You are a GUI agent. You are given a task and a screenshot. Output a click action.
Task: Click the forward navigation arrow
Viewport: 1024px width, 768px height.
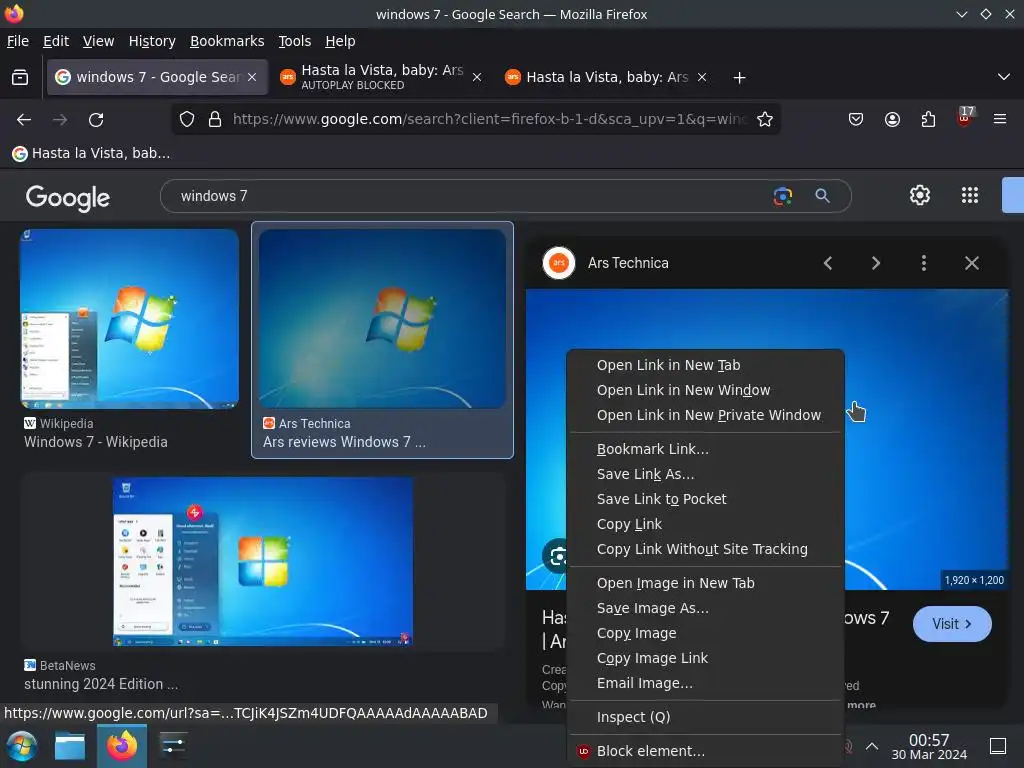click(x=60, y=120)
